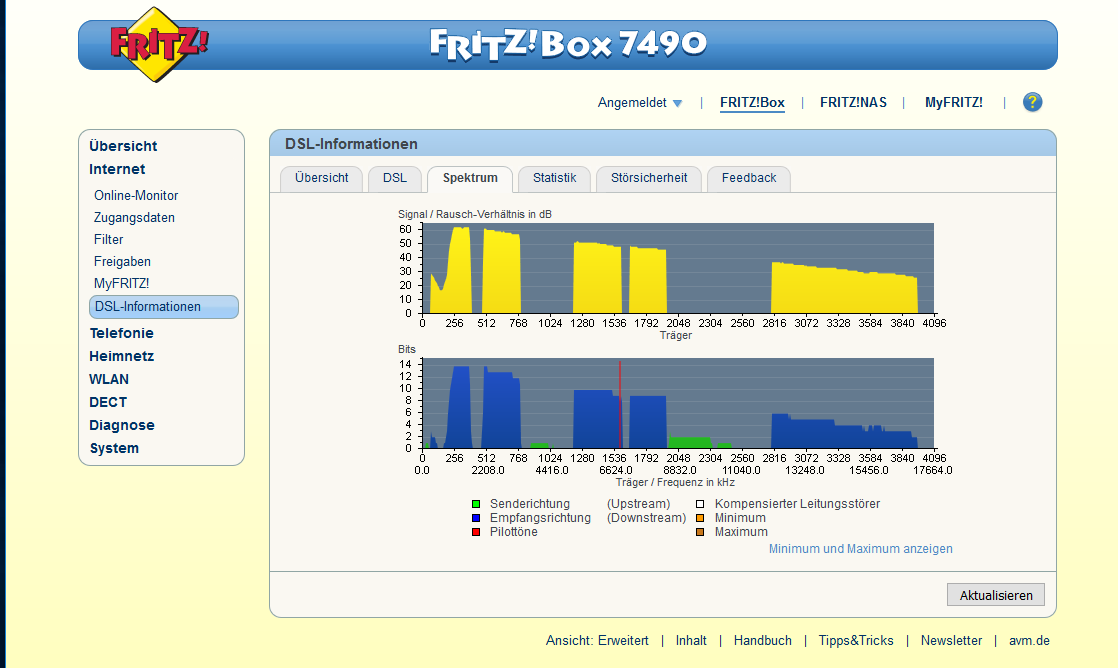1118x668 pixels.
Task: Open the Inhalt footer link
Action: pos(691,641)
